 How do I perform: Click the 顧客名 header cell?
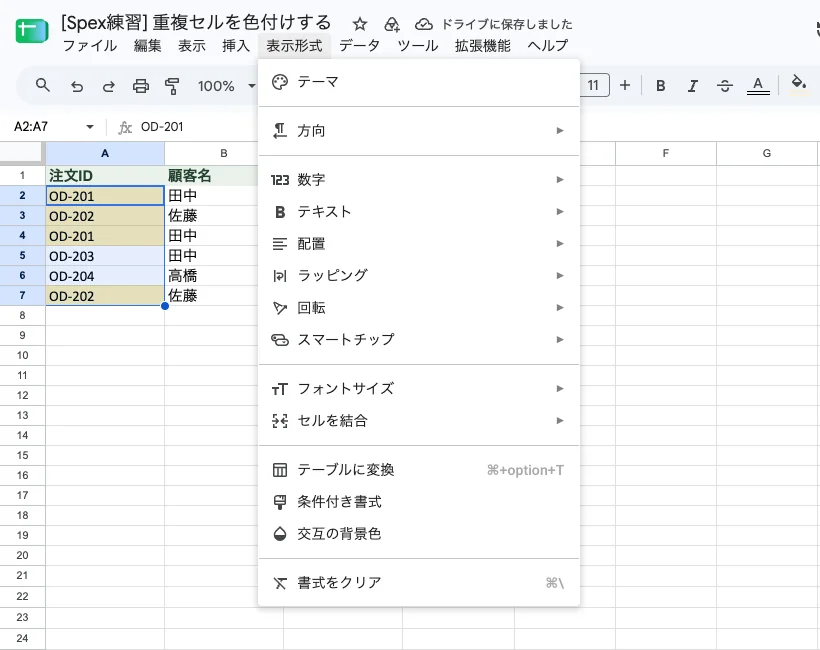click(x=212, y=176)
